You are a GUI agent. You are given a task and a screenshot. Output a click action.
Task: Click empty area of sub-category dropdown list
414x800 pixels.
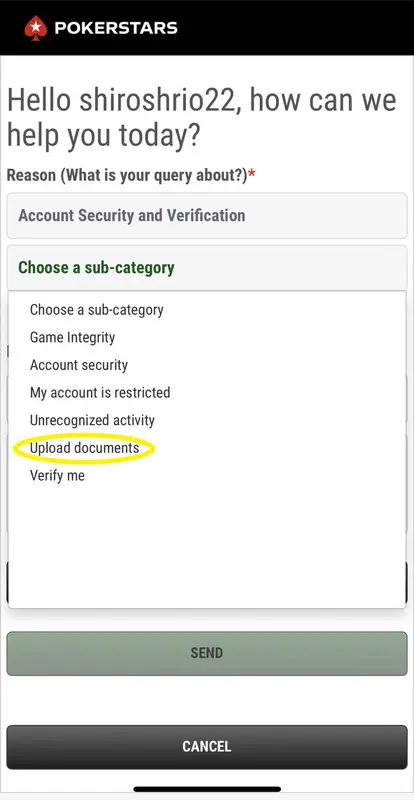click(207, 546)
